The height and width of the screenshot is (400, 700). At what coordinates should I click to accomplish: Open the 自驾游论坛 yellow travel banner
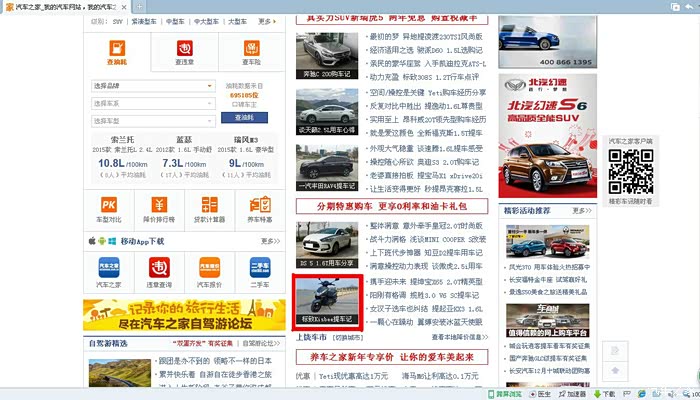(184, 315)
